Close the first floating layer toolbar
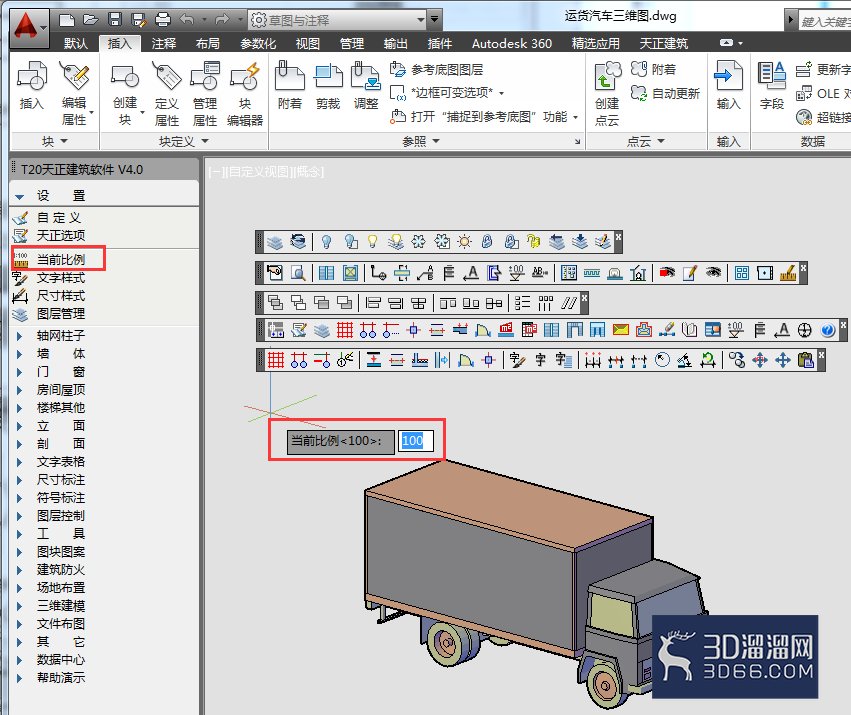The image size is (851, 715). pyautogui.click(x=618, y=237)
